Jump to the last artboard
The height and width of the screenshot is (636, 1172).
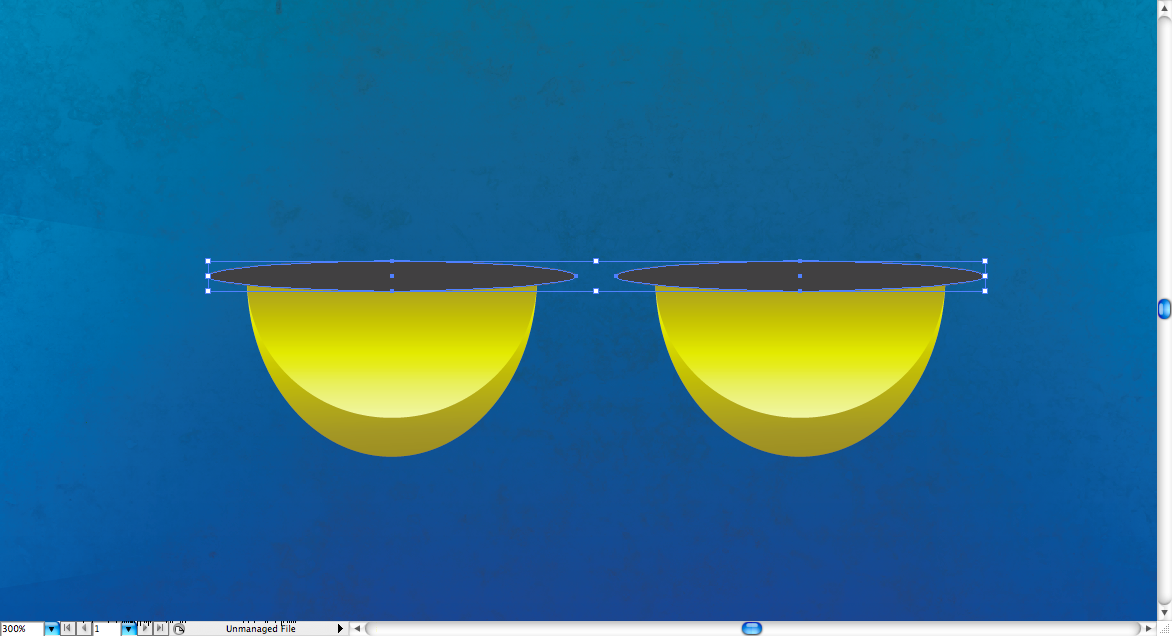pyautogui.click(x=160, y=629)
